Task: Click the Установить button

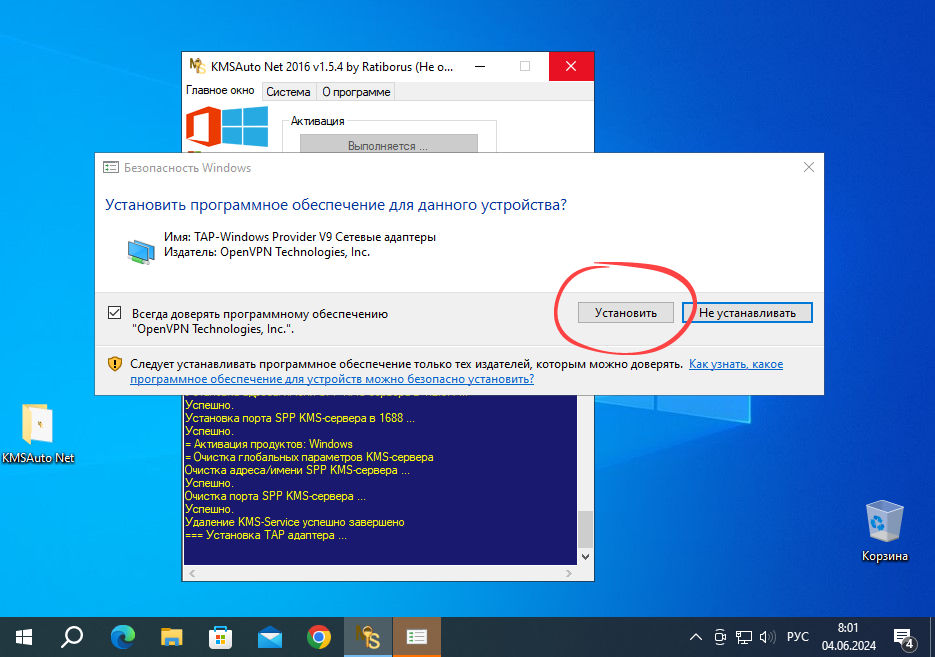Action: [626, 312]
